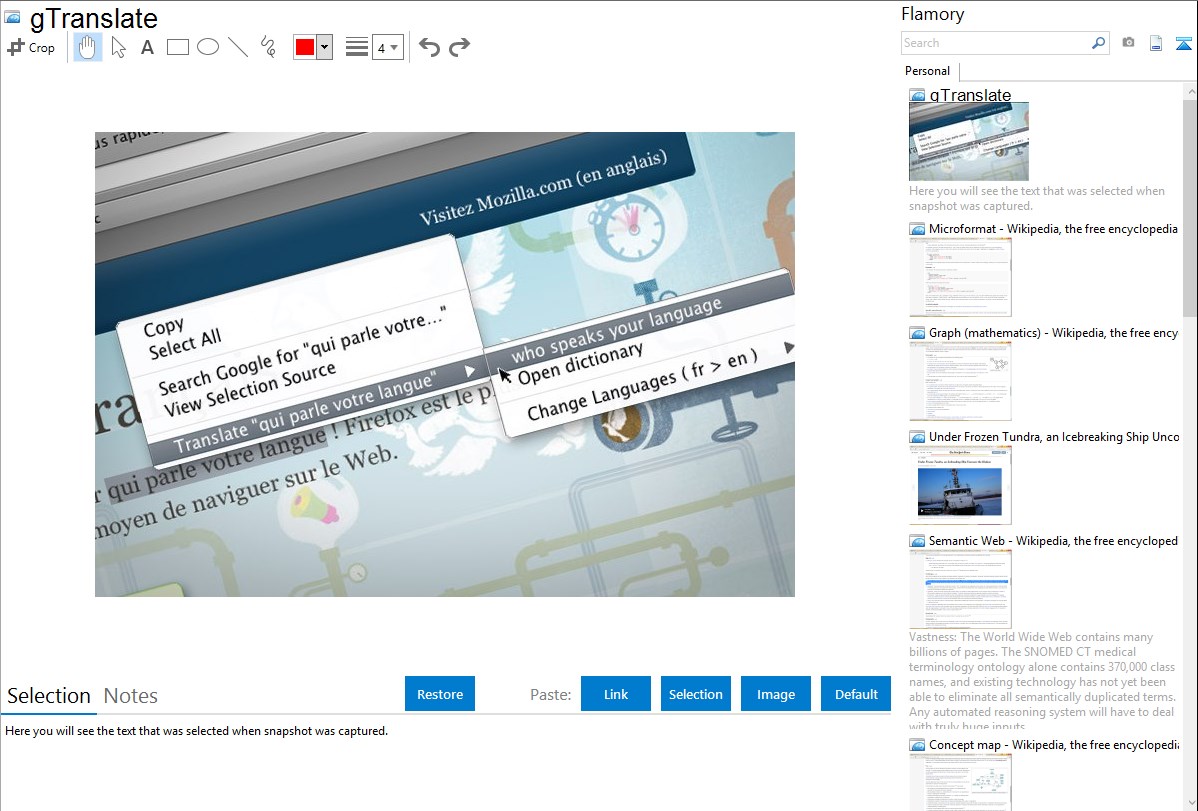Screen dimensions: 1198x811
Task: Pick the ellipse shape tool
Action: [208, 47]
